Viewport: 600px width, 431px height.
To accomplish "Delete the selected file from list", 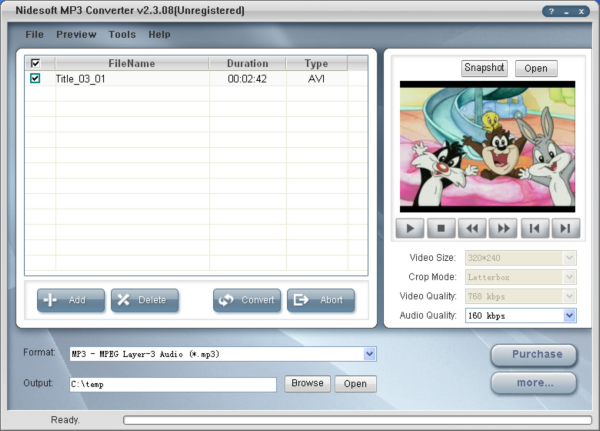I will [x=144, y=300].
